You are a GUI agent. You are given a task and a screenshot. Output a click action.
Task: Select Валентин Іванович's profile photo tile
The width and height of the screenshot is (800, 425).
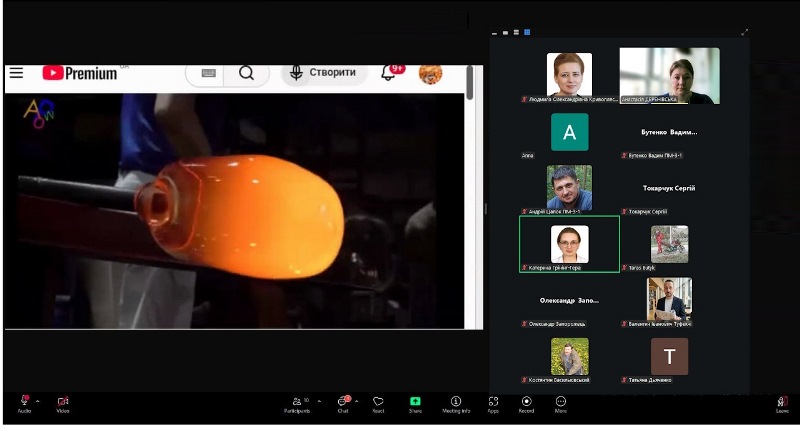click(x=669, y=299)
